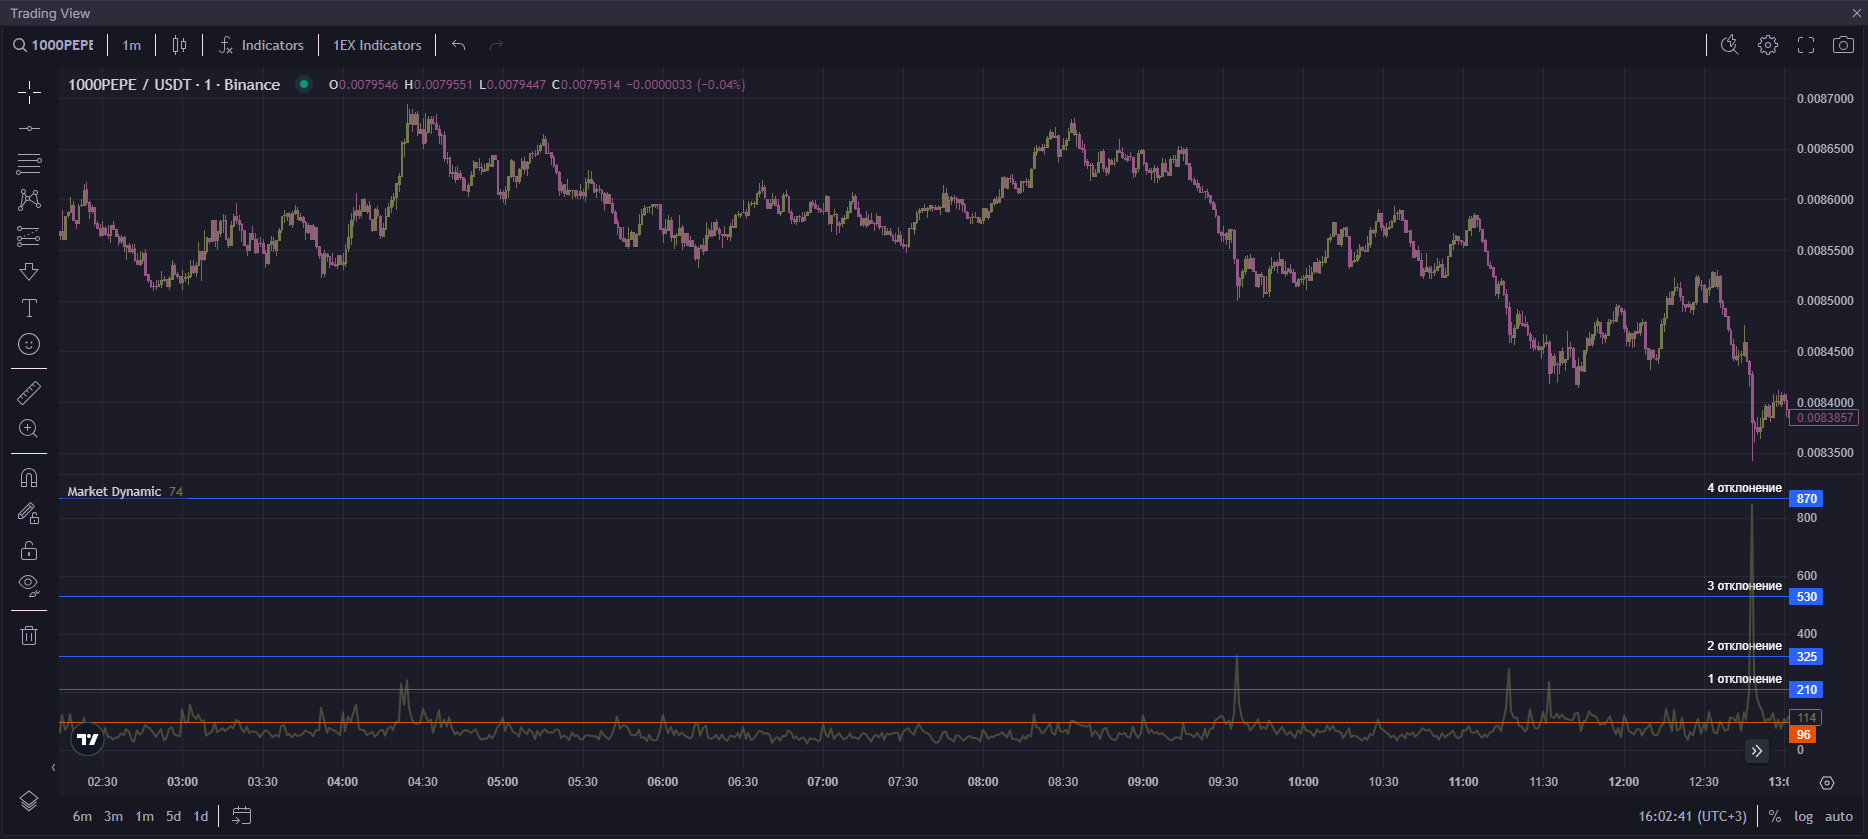Image resolution: width=1868 pixels, height=839 pixels.
Task: Pick the ruler measure tool
Action: coord(29,393)
